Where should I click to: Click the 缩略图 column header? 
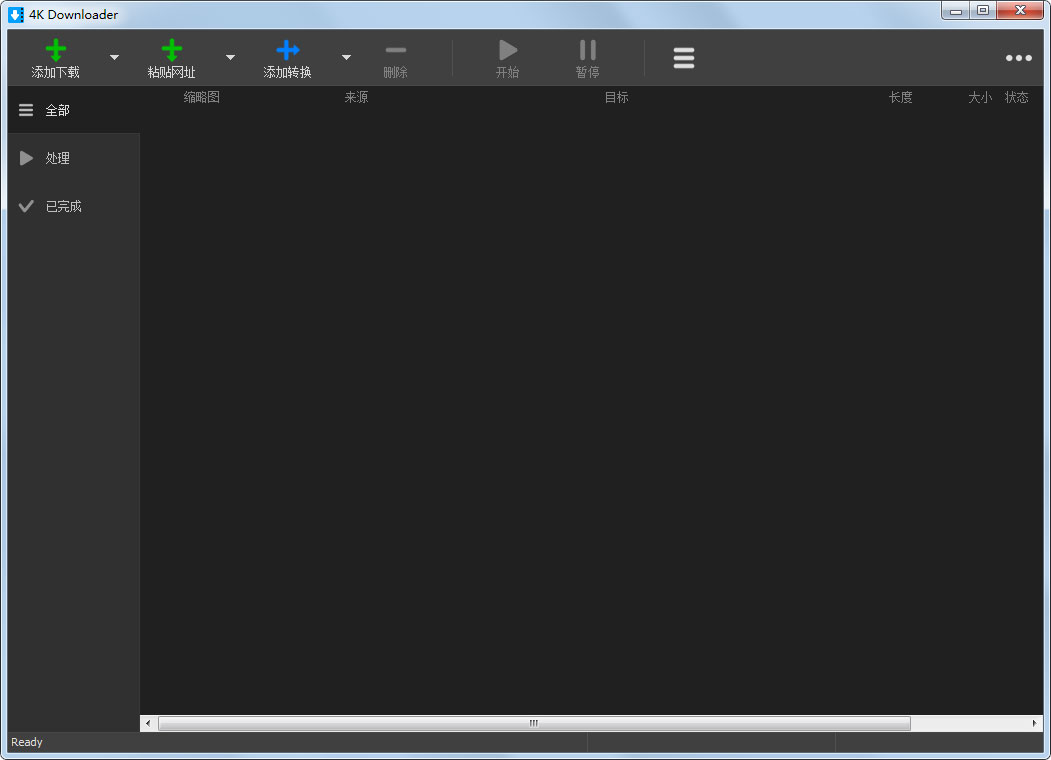[202, 97]
